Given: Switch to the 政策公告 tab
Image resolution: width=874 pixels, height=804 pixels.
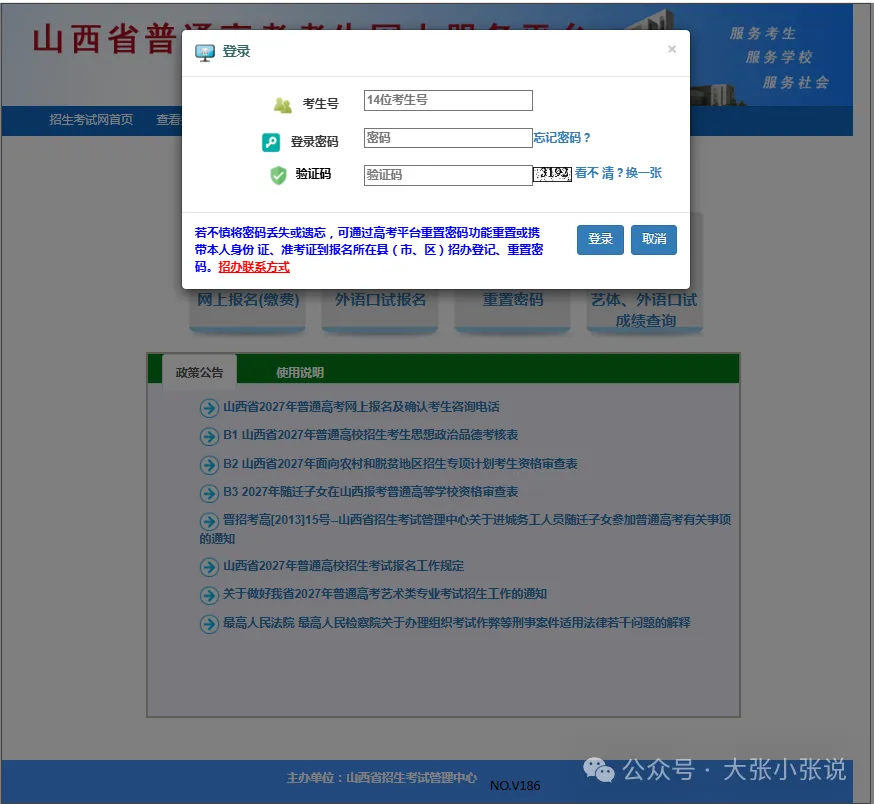Looking at the screenshot, I should (199, 372).
